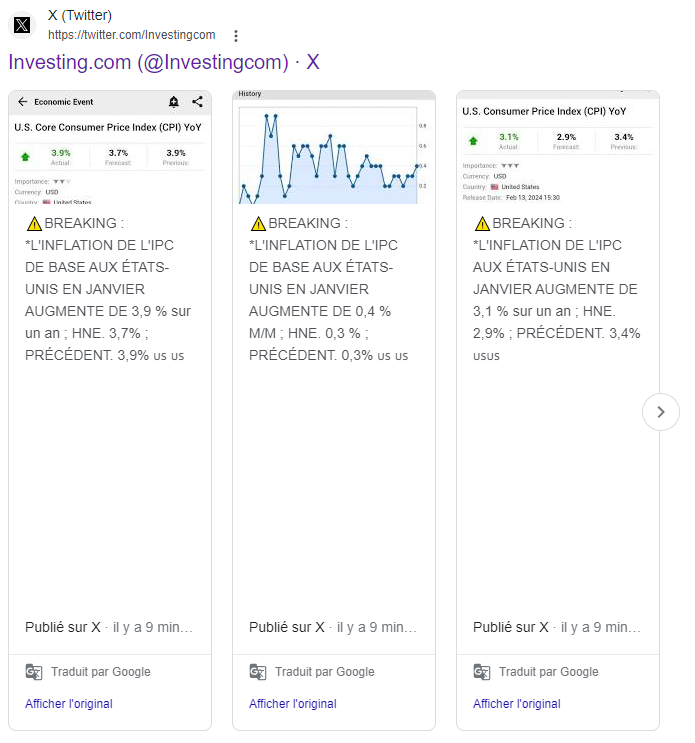
Task: Click Afficher l'original under the second tweet
Action: pos(293,704)
